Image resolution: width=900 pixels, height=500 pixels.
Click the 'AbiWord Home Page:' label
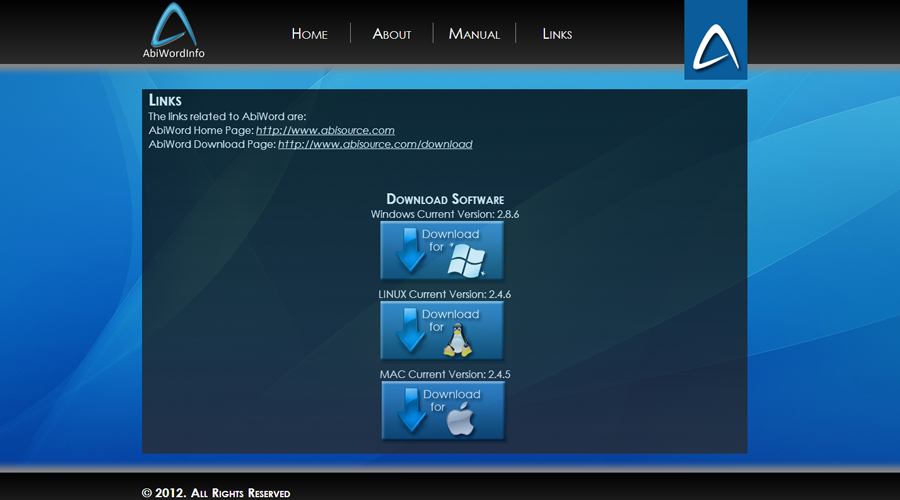click(201, 130)
